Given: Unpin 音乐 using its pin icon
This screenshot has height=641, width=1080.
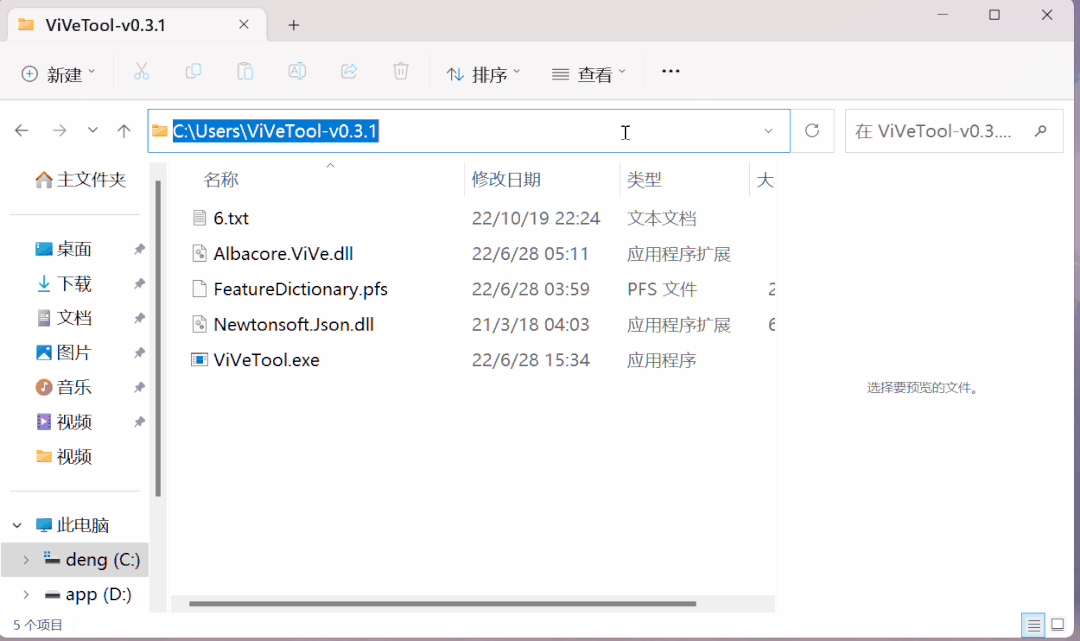Looking at the screenshot, I should click(139, 387).
